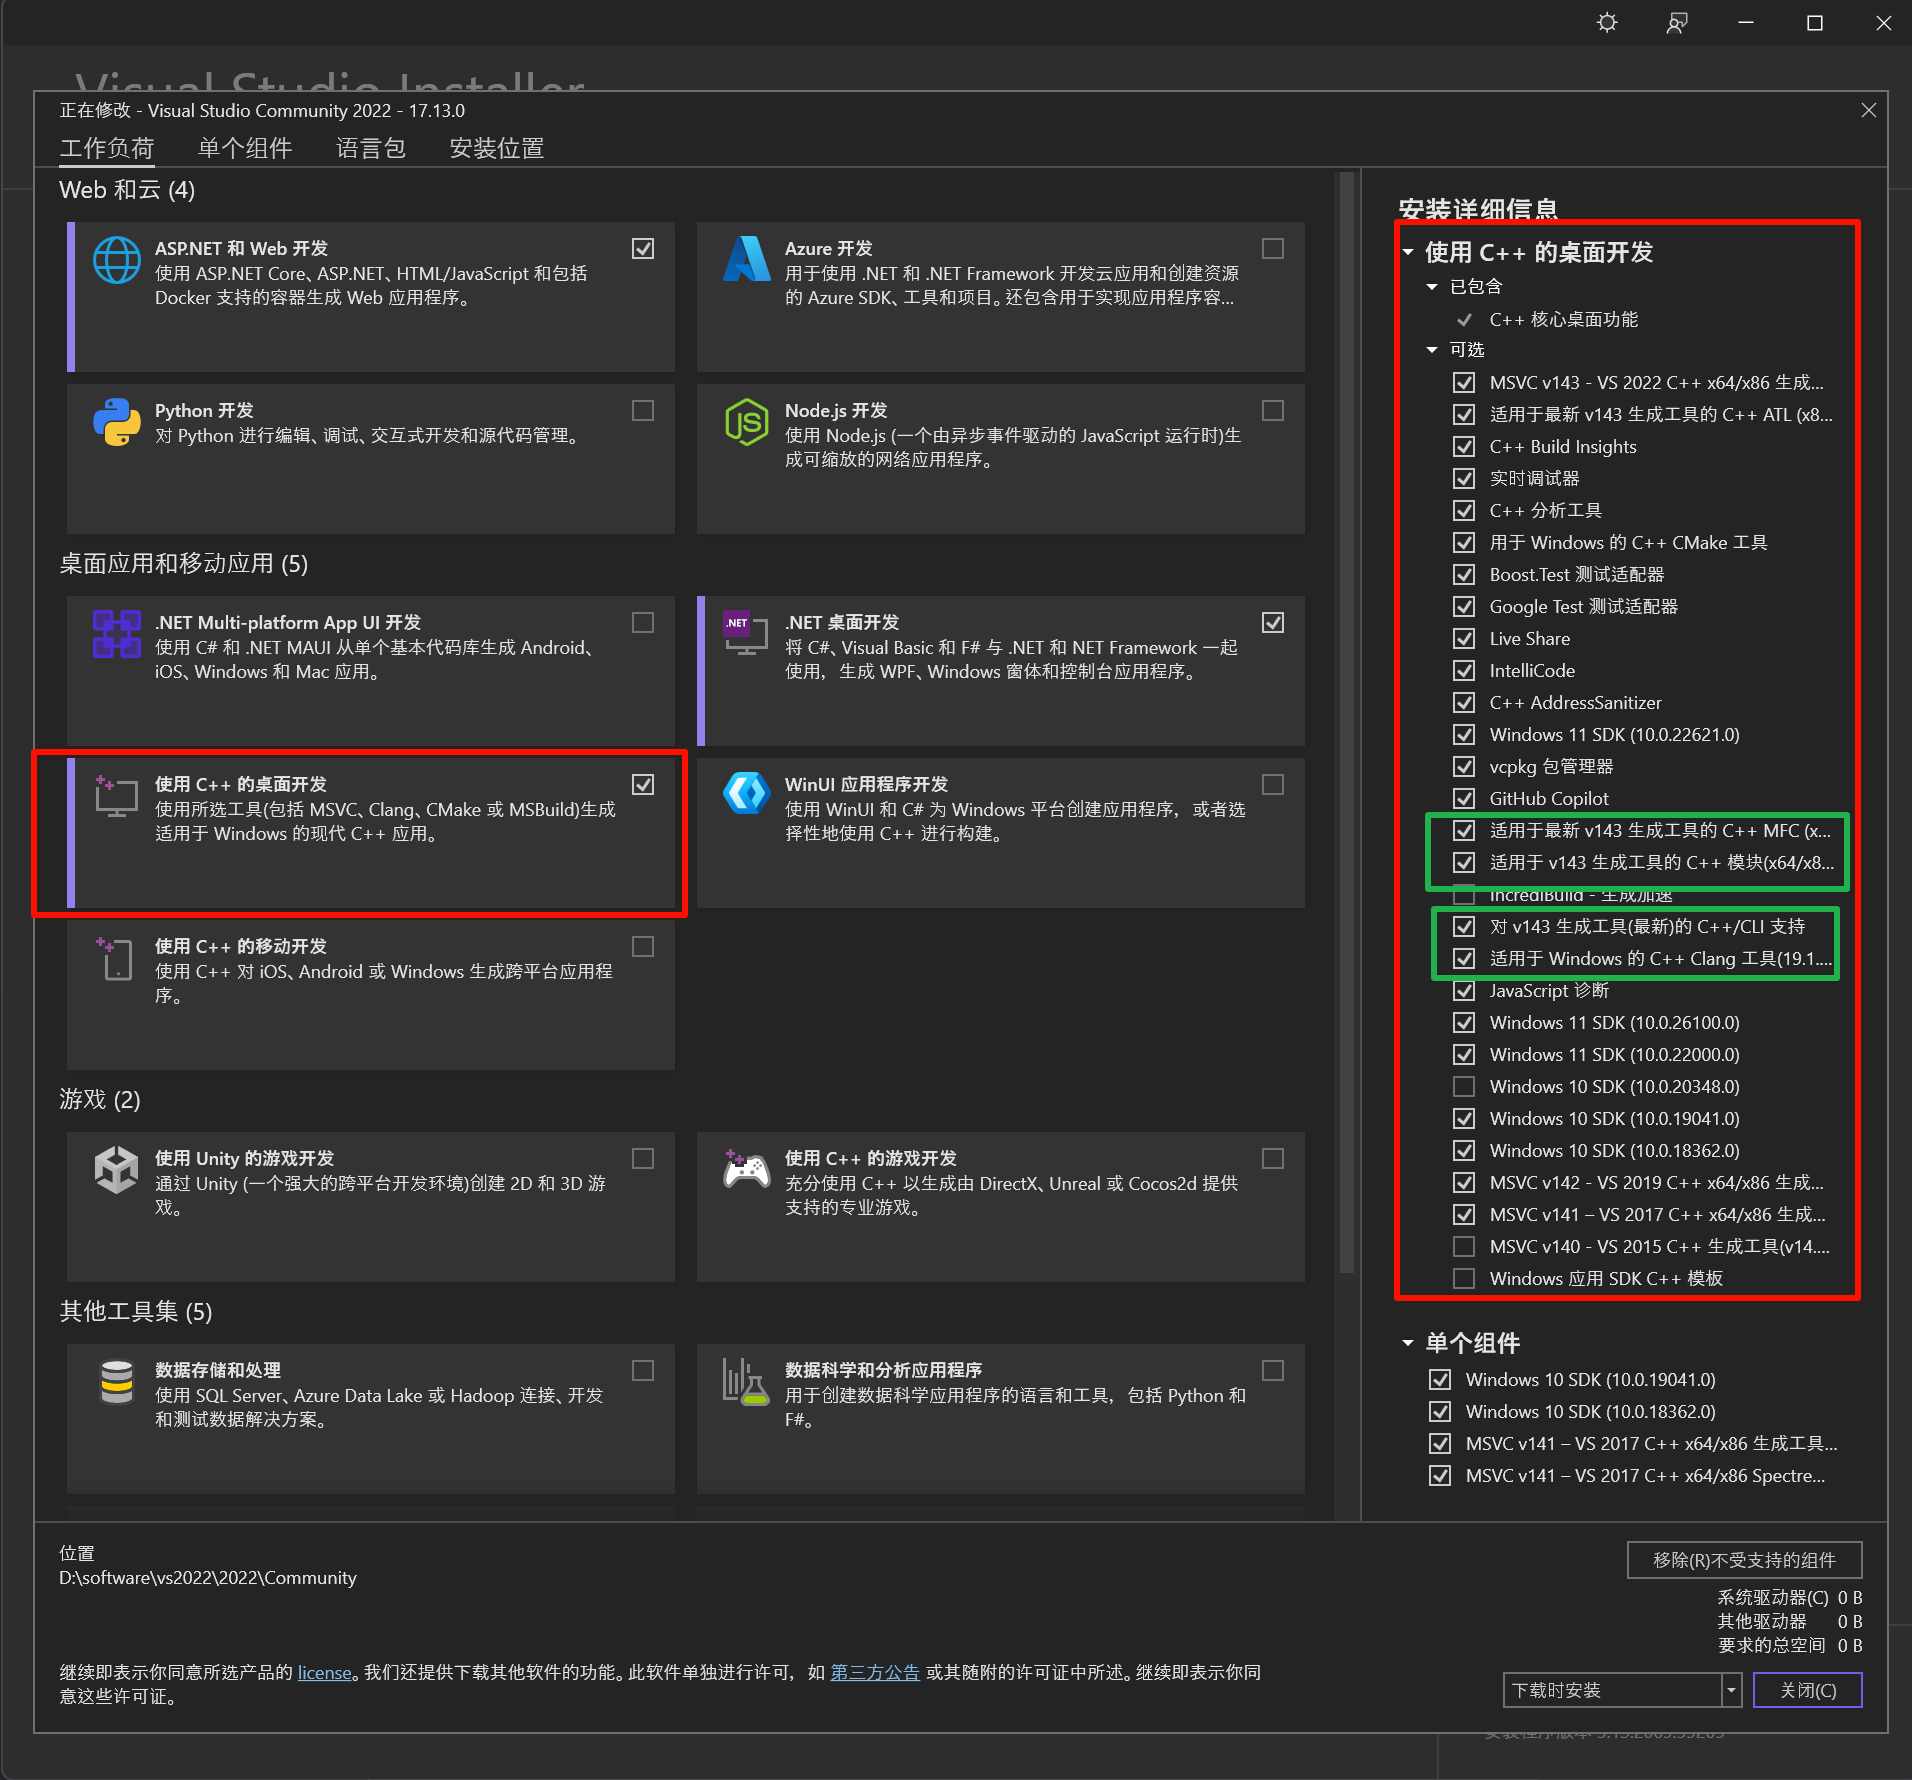
Task: Click the workloads list vertical scrollbar
Action: (x=1347, y=722)
